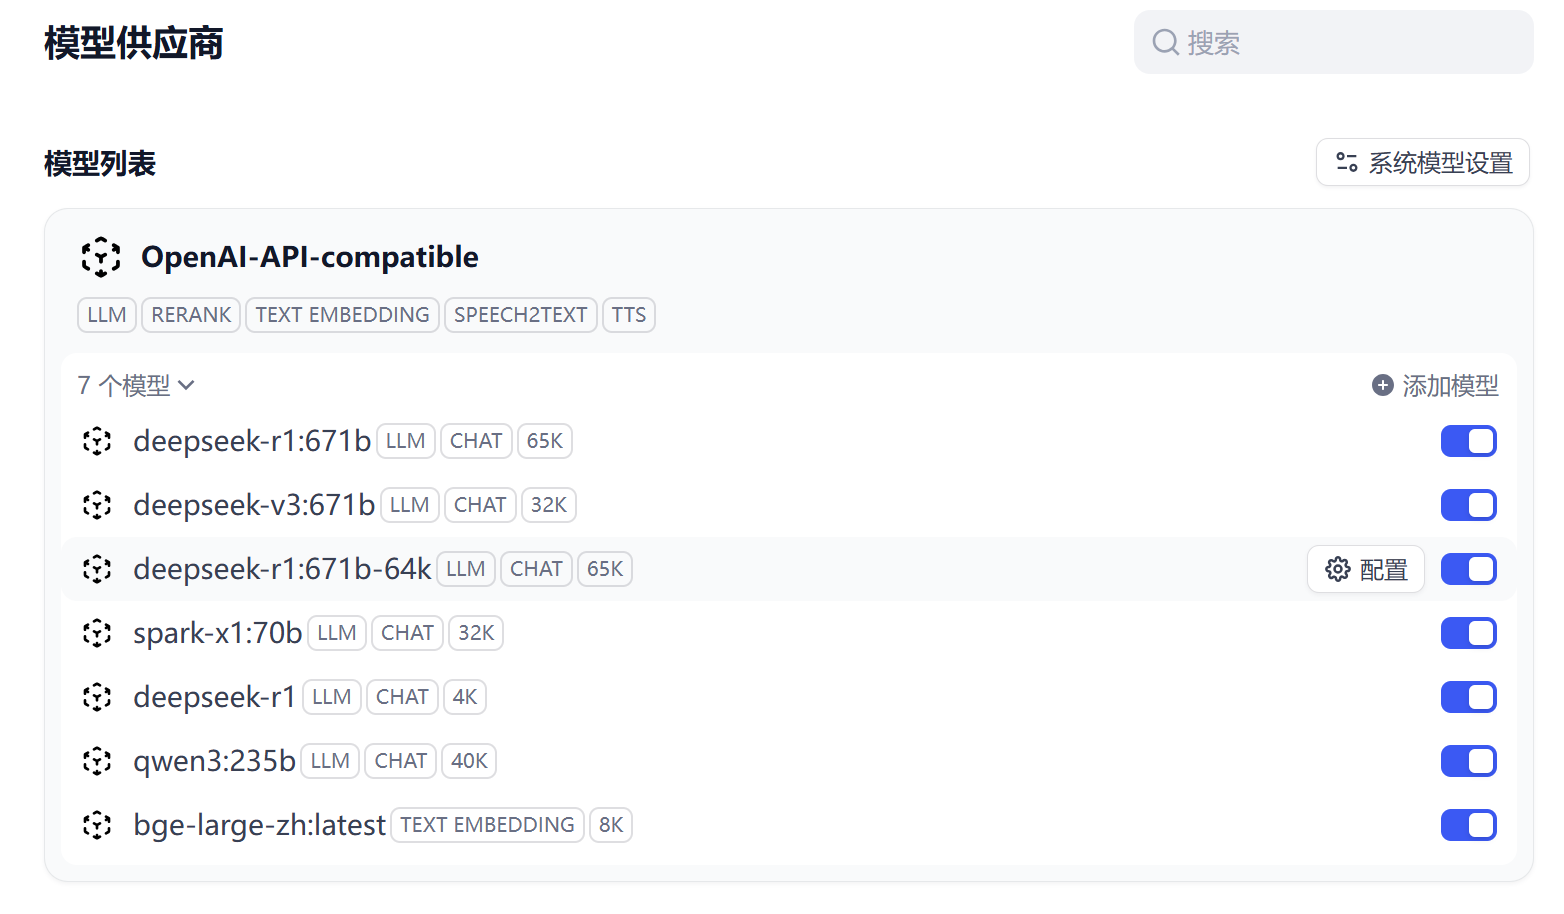Click the OpenAI-API-compatible provider icon
The image size is (1564, 914).
(x=101, y=257)
